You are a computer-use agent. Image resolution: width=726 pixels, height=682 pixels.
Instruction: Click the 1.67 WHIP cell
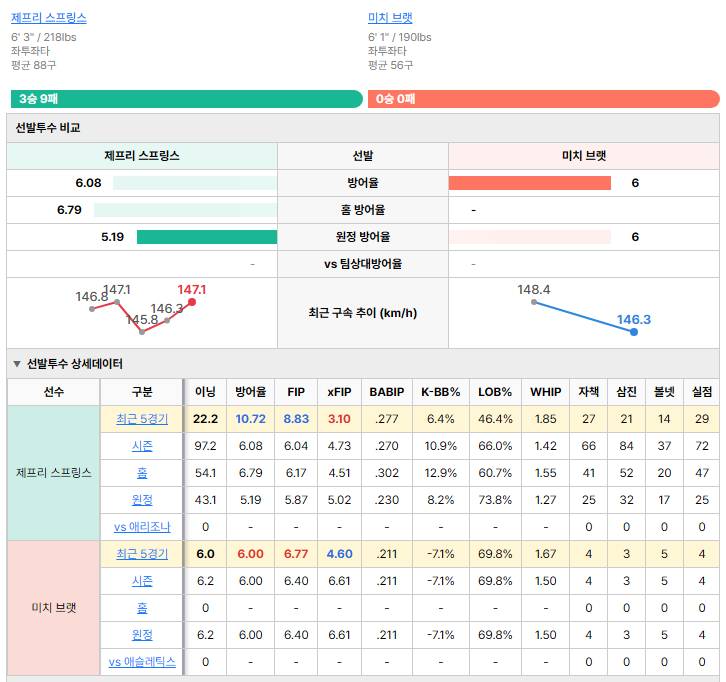click(545, 554)
